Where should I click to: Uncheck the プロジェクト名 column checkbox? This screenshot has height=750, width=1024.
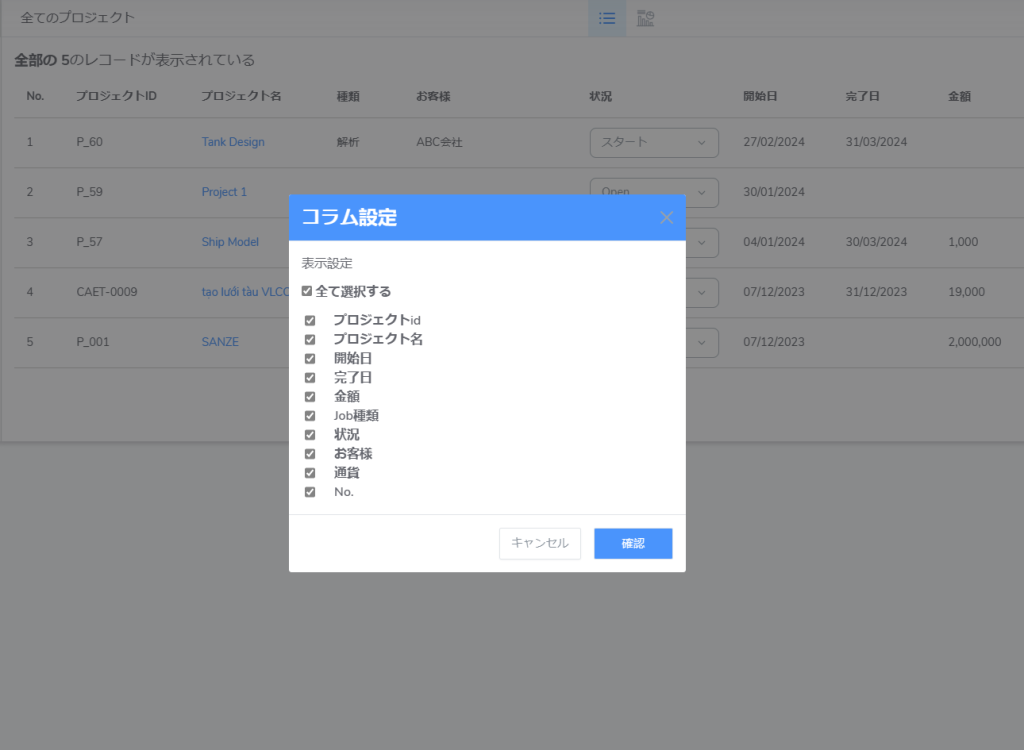click(x=310, y=339)
